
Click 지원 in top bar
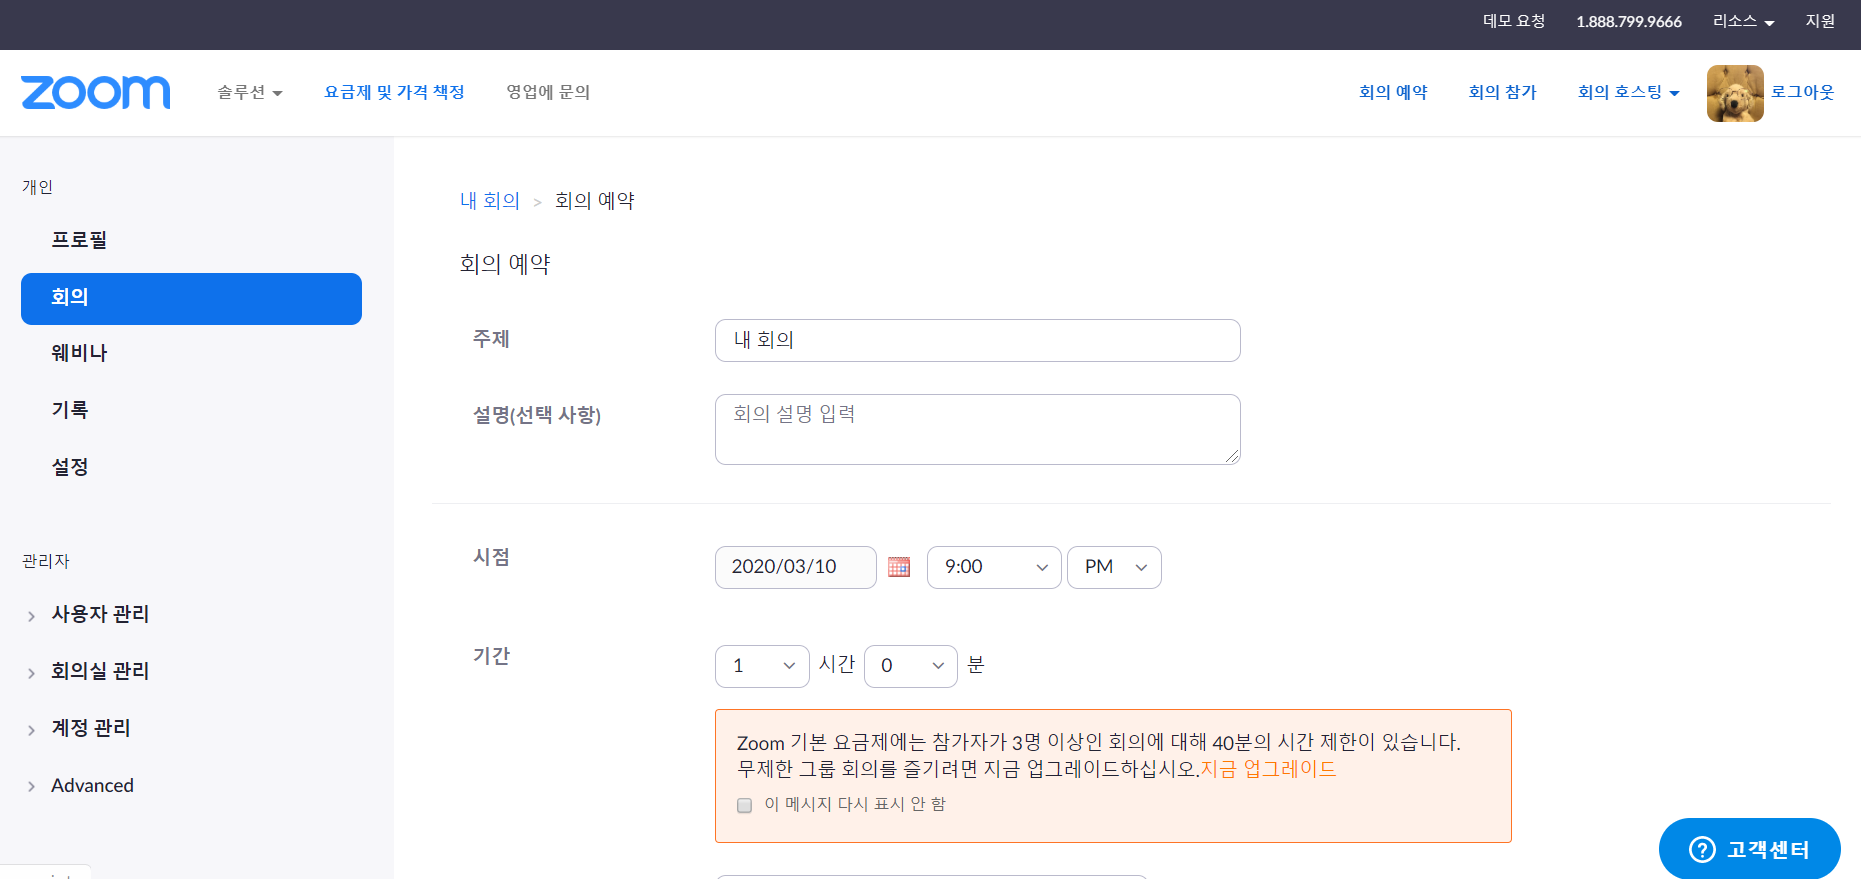(x=1820, y=21)
